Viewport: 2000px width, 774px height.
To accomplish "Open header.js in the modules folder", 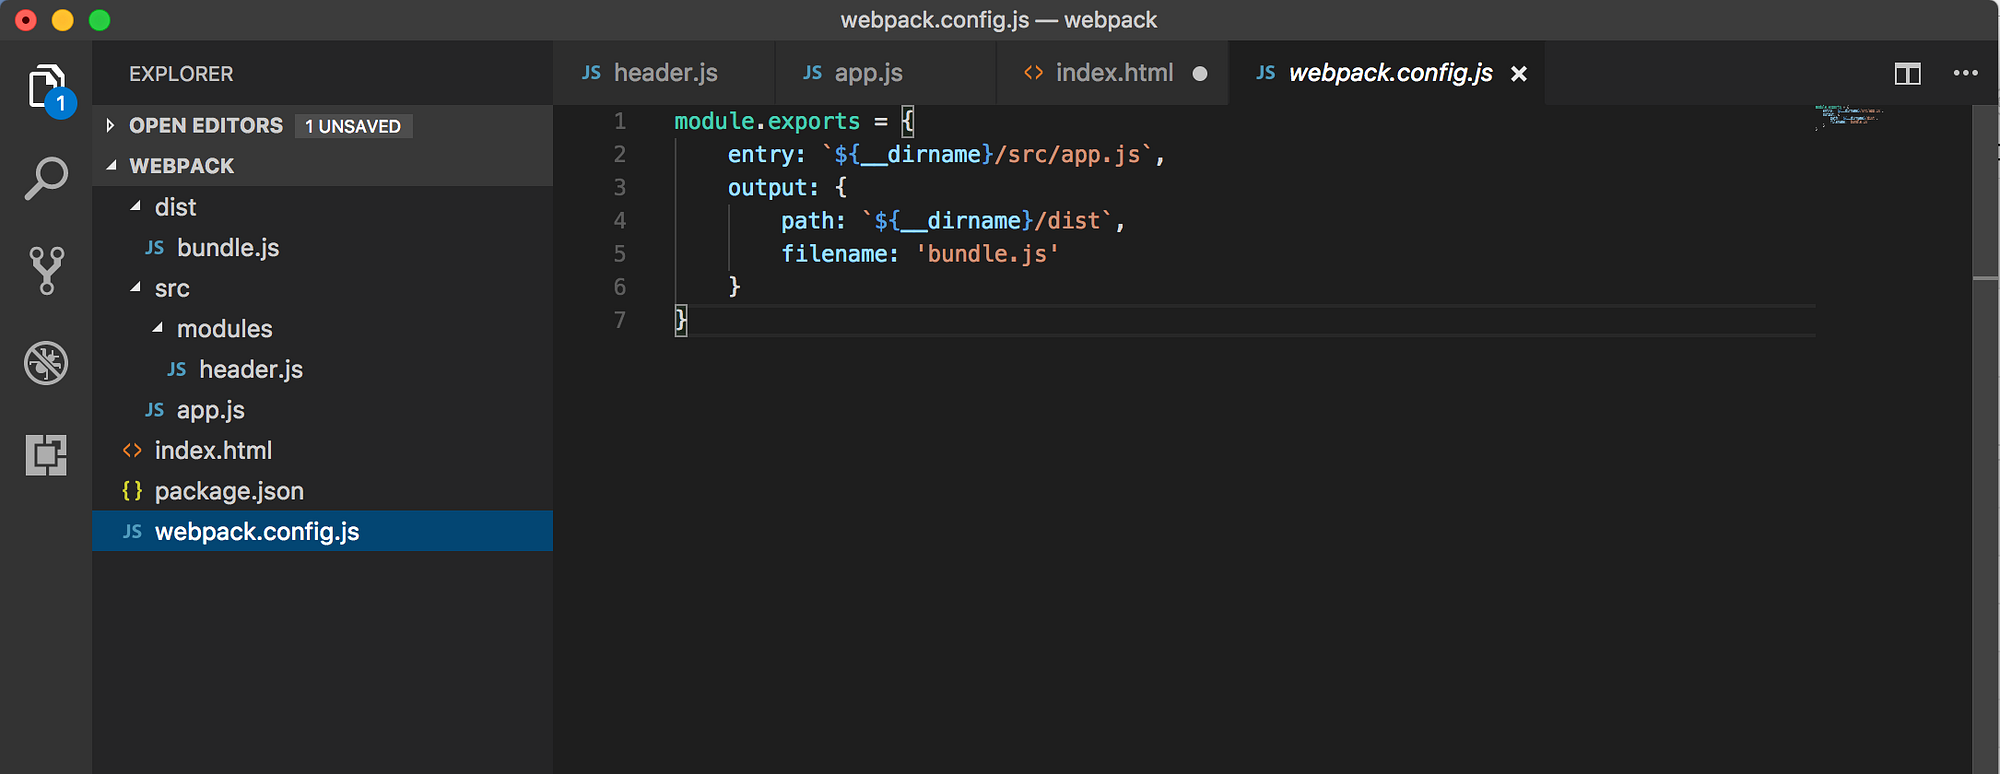I will click(x=251, y=370).
